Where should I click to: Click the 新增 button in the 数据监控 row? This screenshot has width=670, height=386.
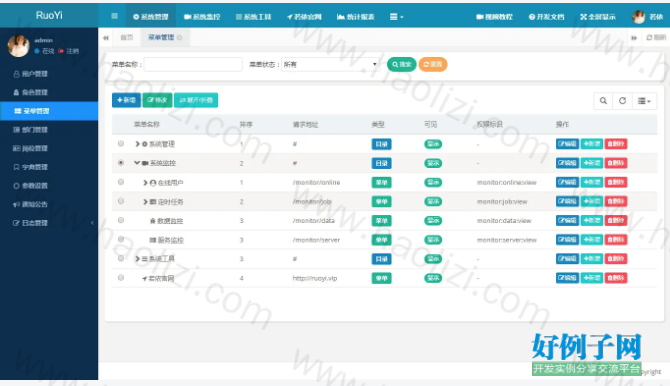pos(592,220)
